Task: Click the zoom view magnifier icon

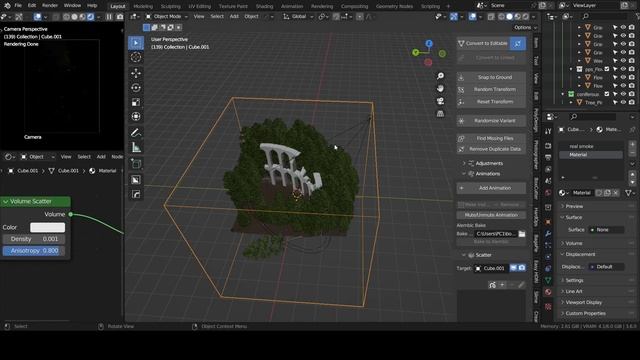Action: coord(440,76)
